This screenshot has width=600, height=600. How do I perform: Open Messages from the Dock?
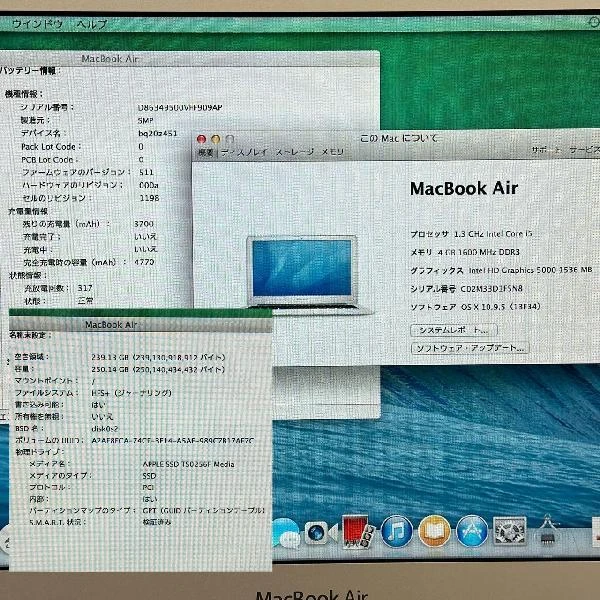coord(285,533)
